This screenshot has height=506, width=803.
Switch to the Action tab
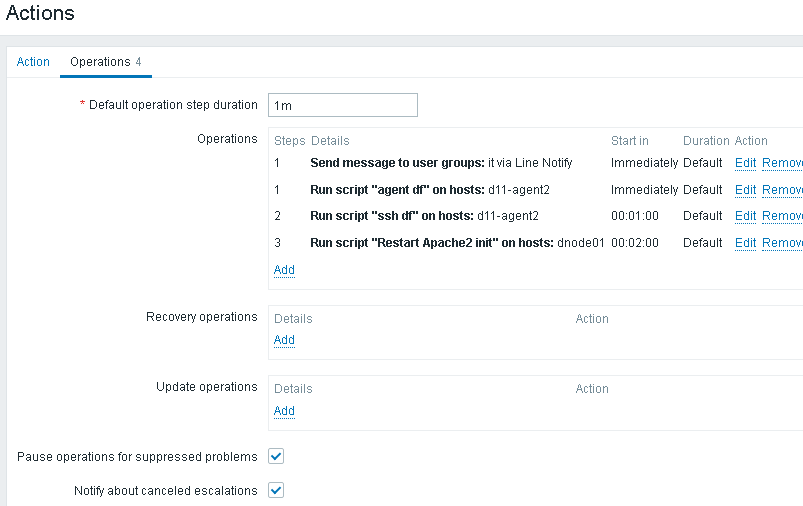[33, 62]
